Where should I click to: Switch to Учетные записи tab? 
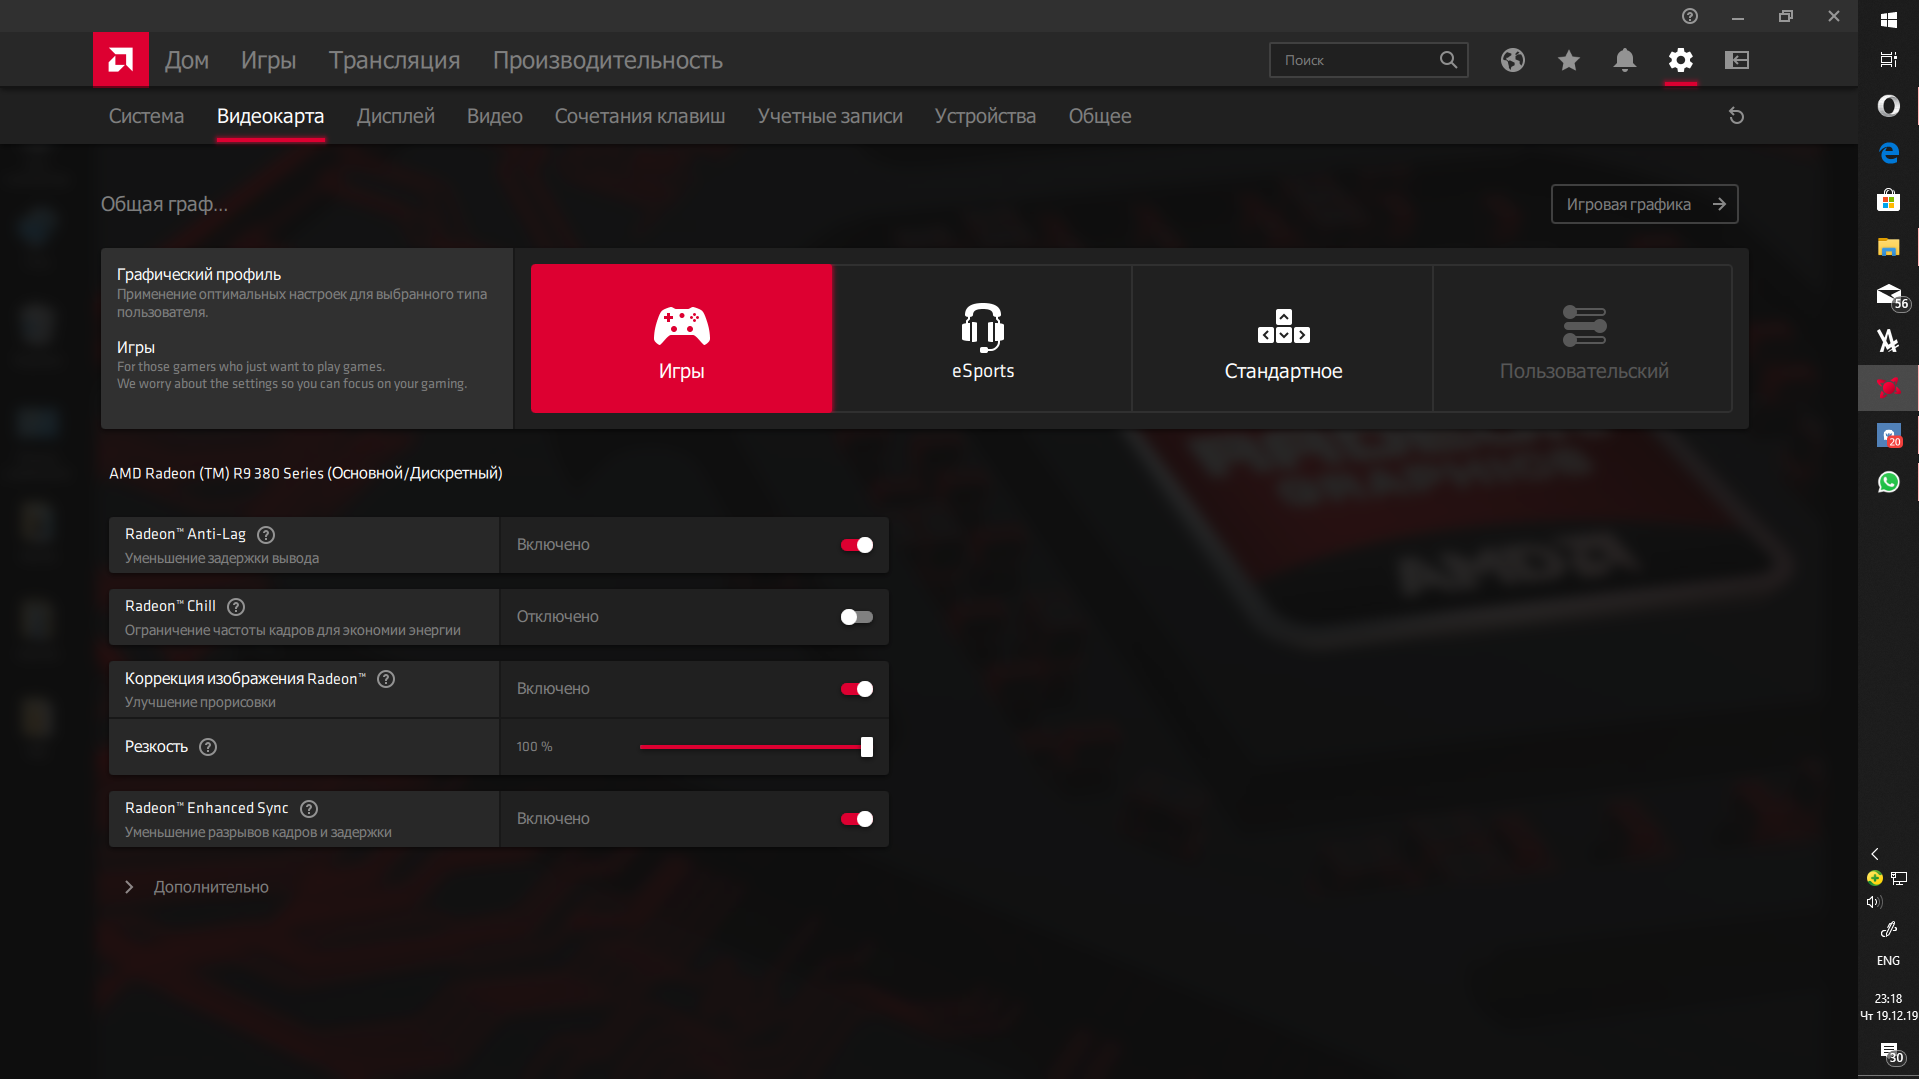830,116
